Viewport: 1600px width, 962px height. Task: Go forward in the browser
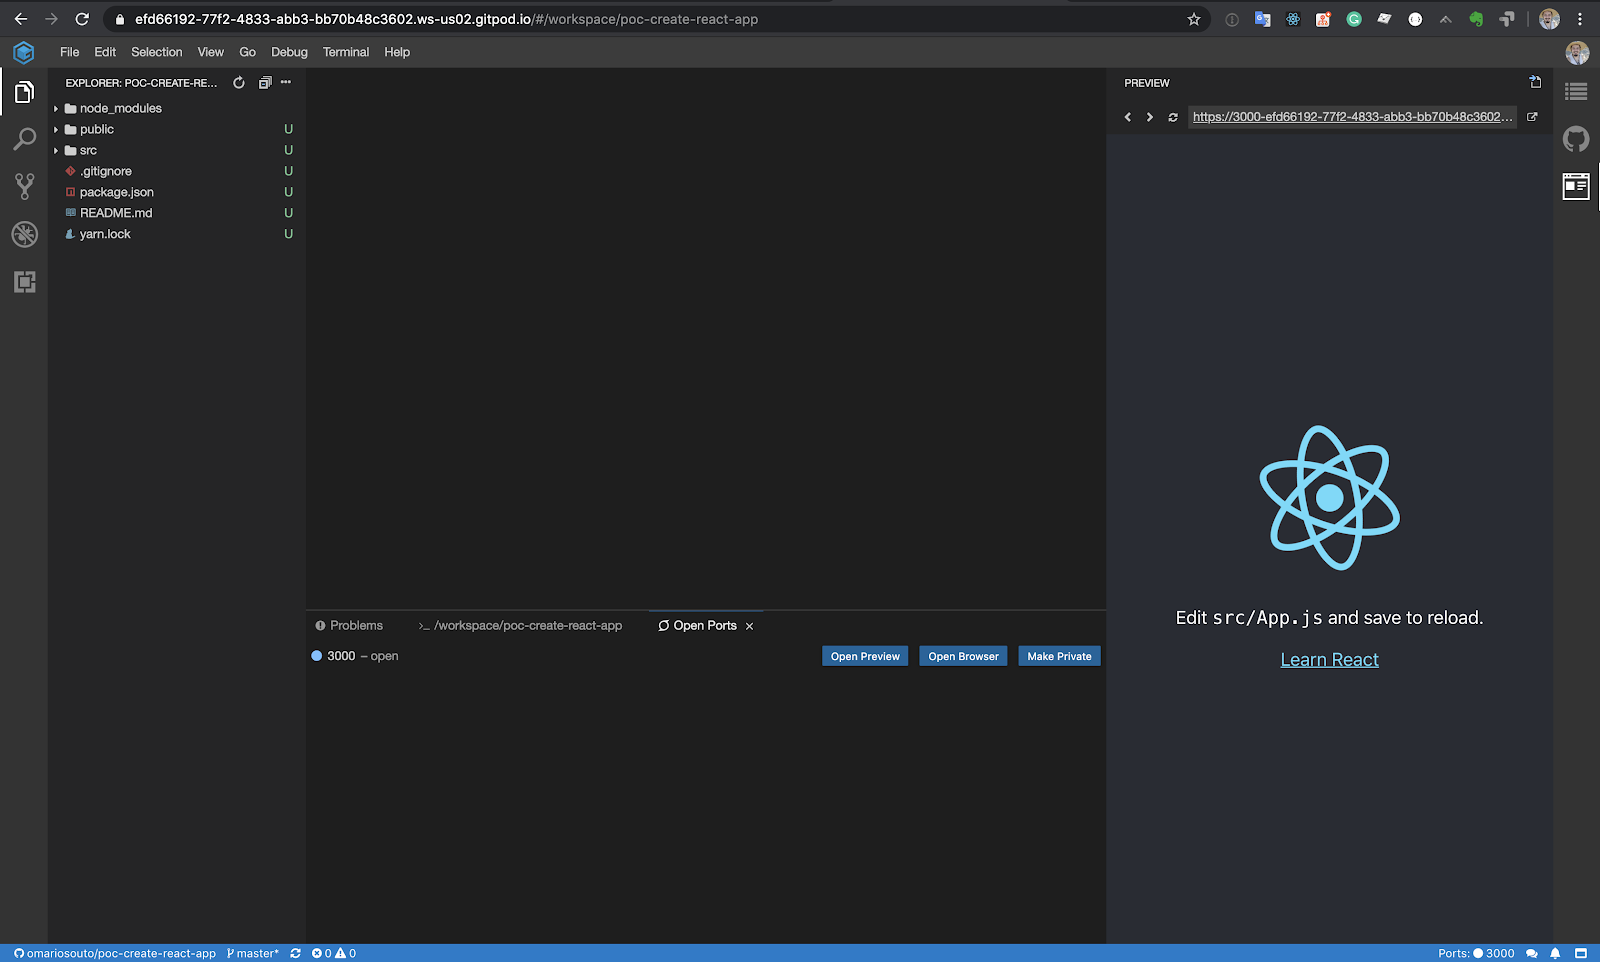coord(51,19)
